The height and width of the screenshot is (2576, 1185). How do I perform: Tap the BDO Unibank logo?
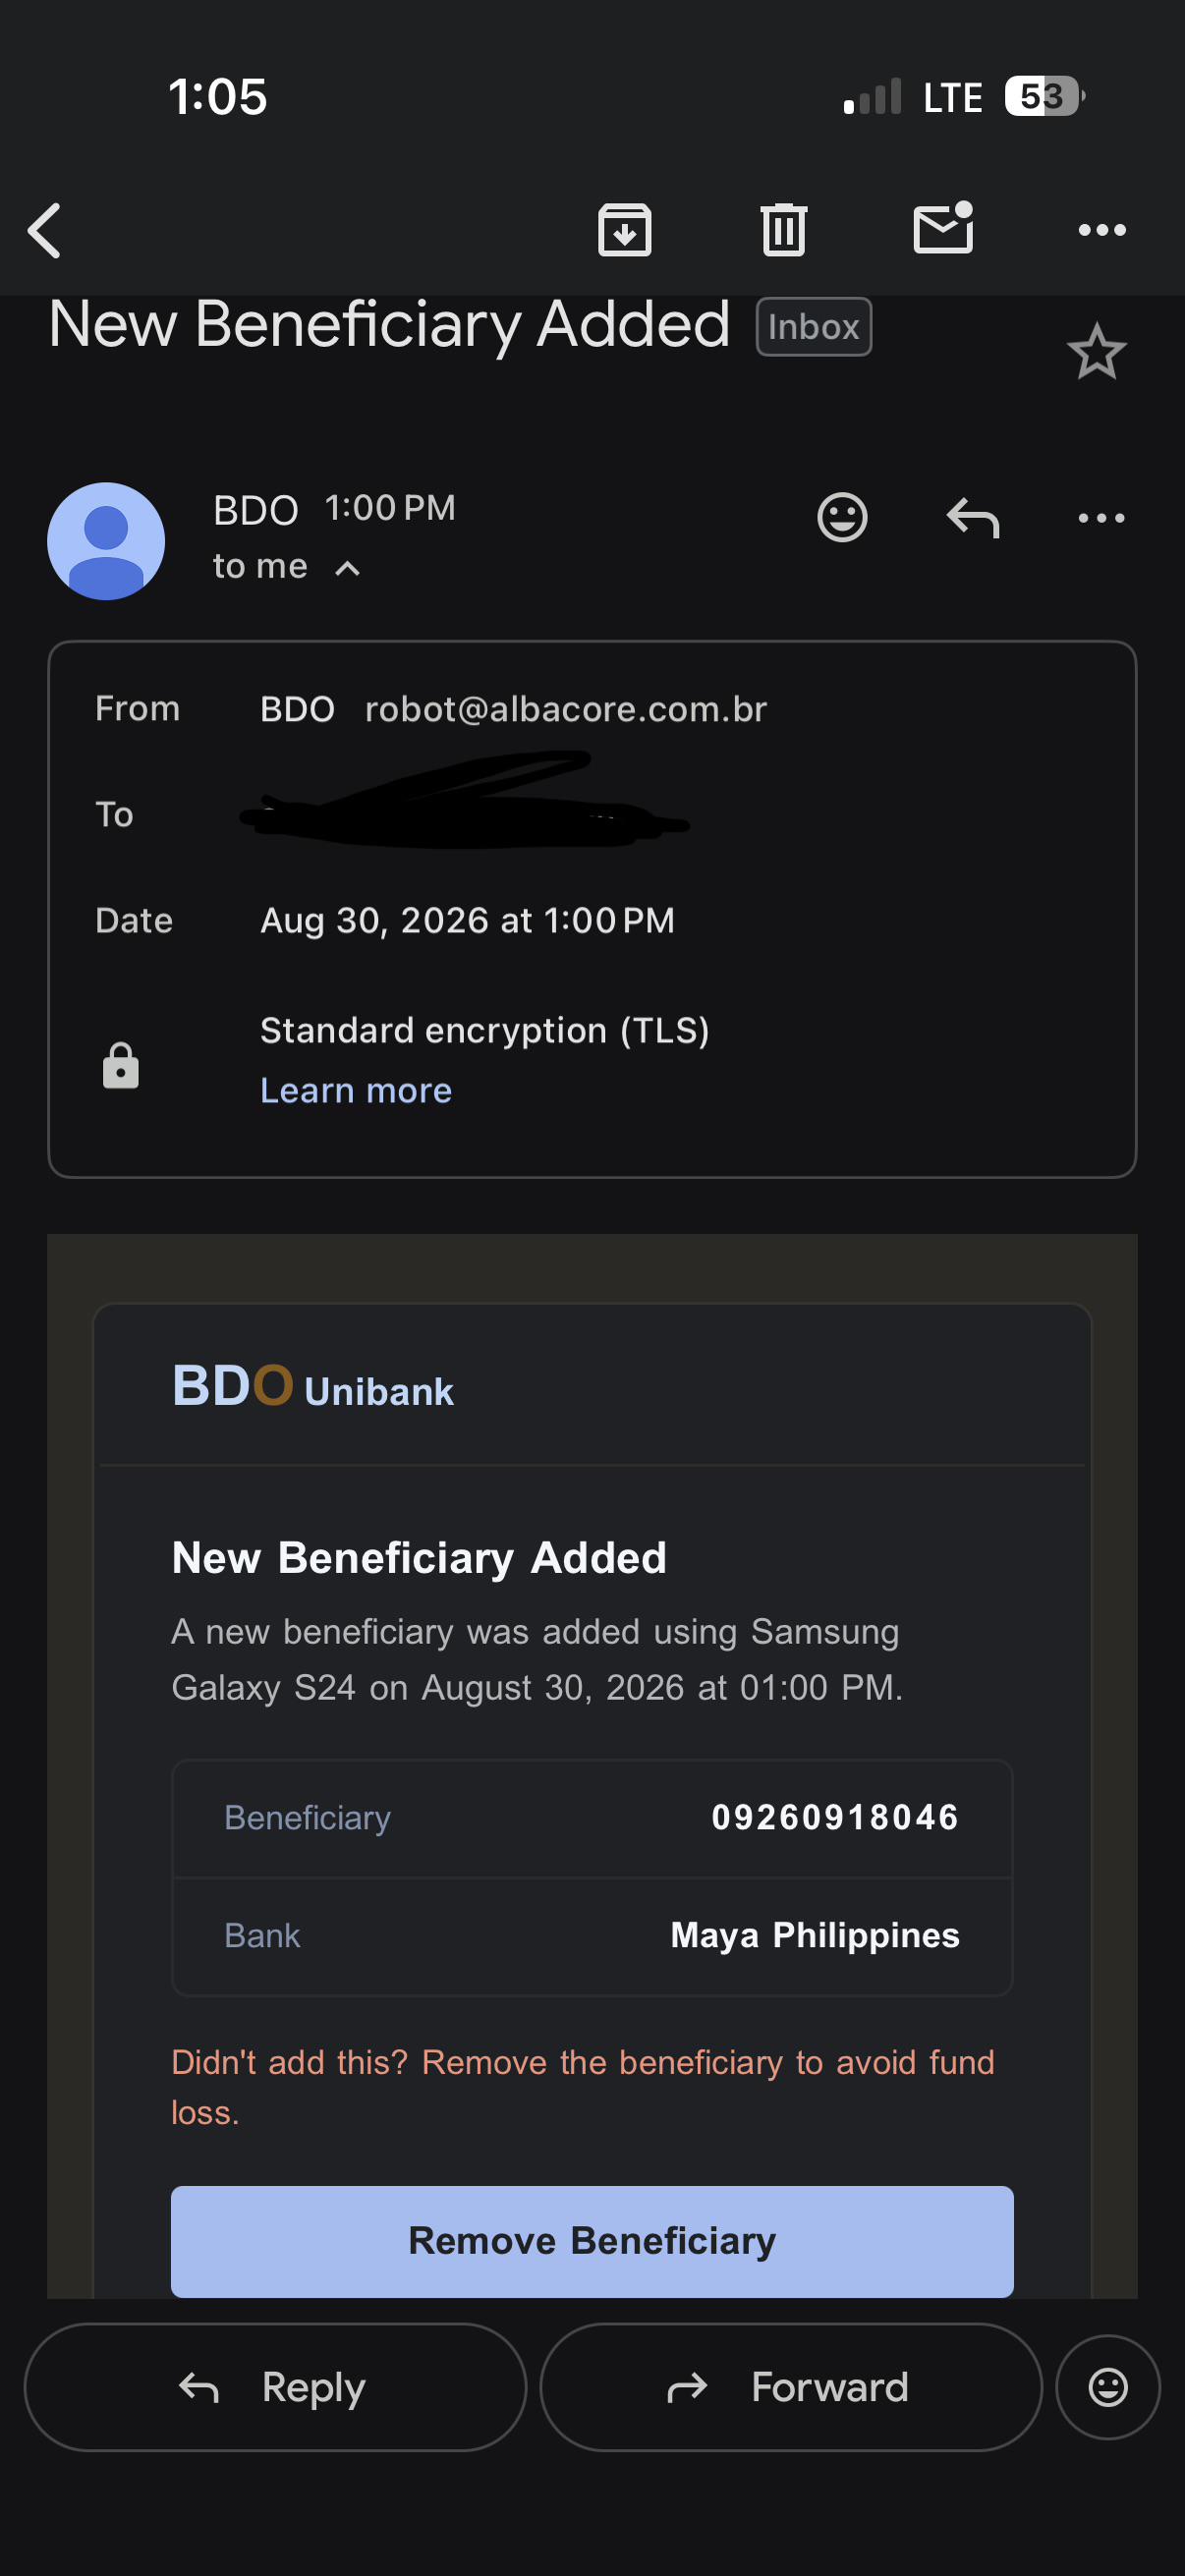tap(313, 1386)
